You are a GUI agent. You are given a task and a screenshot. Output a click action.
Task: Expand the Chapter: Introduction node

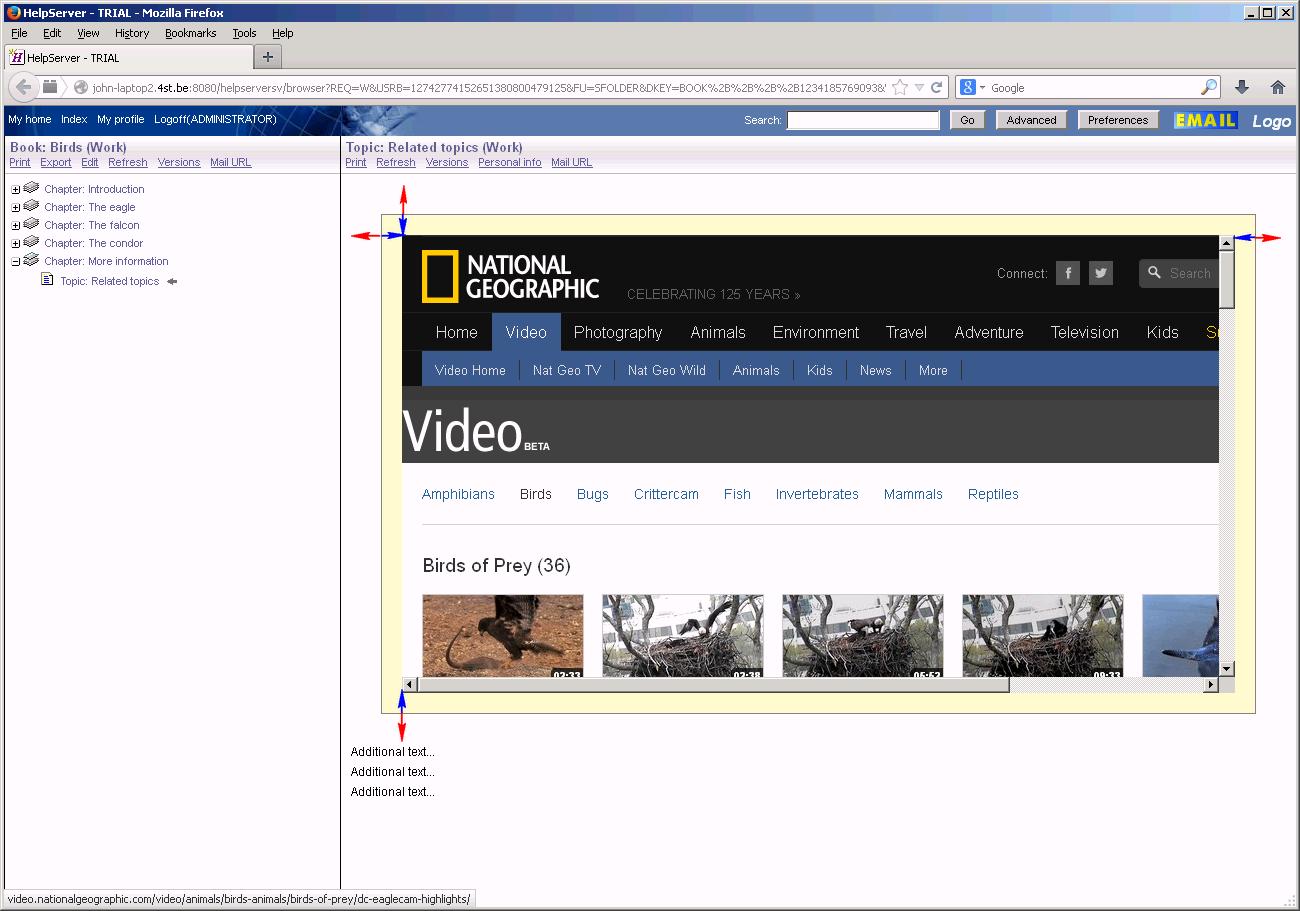(16, 190)
